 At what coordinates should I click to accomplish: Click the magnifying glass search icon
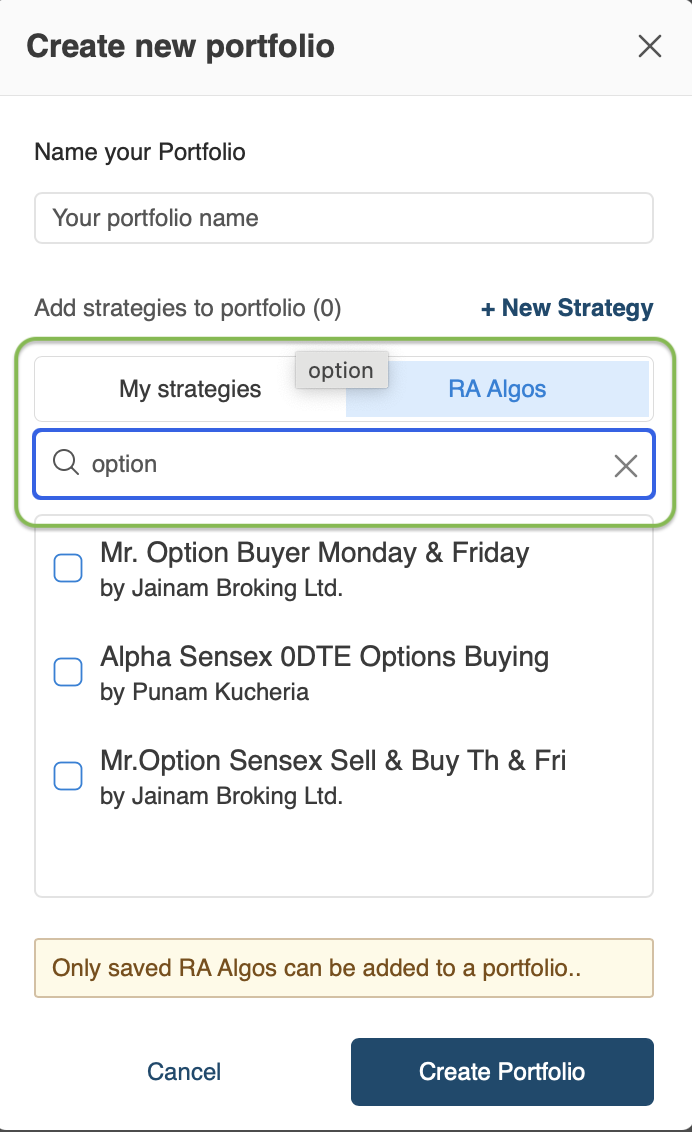pos(65,463)
